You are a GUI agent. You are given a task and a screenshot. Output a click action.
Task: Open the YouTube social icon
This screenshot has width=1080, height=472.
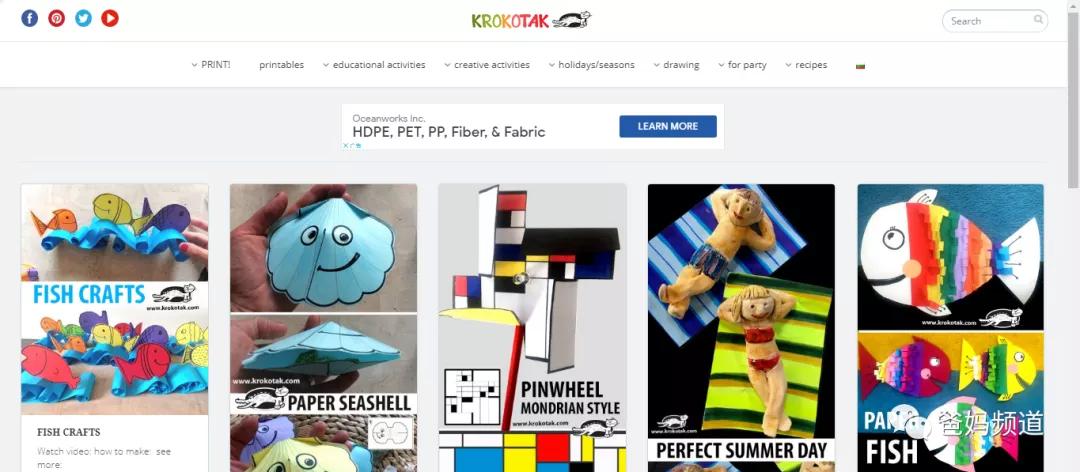tap(110, 19)
